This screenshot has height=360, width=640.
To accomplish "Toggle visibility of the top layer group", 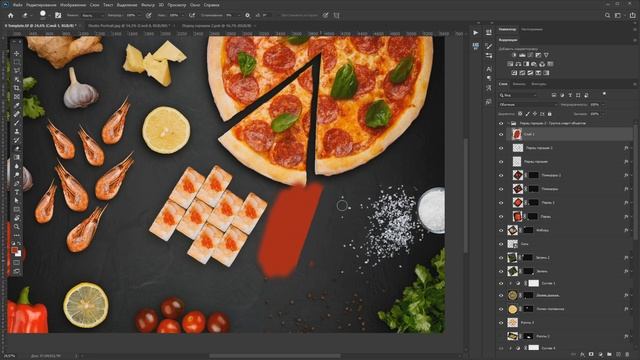I will tap(501, 123).
